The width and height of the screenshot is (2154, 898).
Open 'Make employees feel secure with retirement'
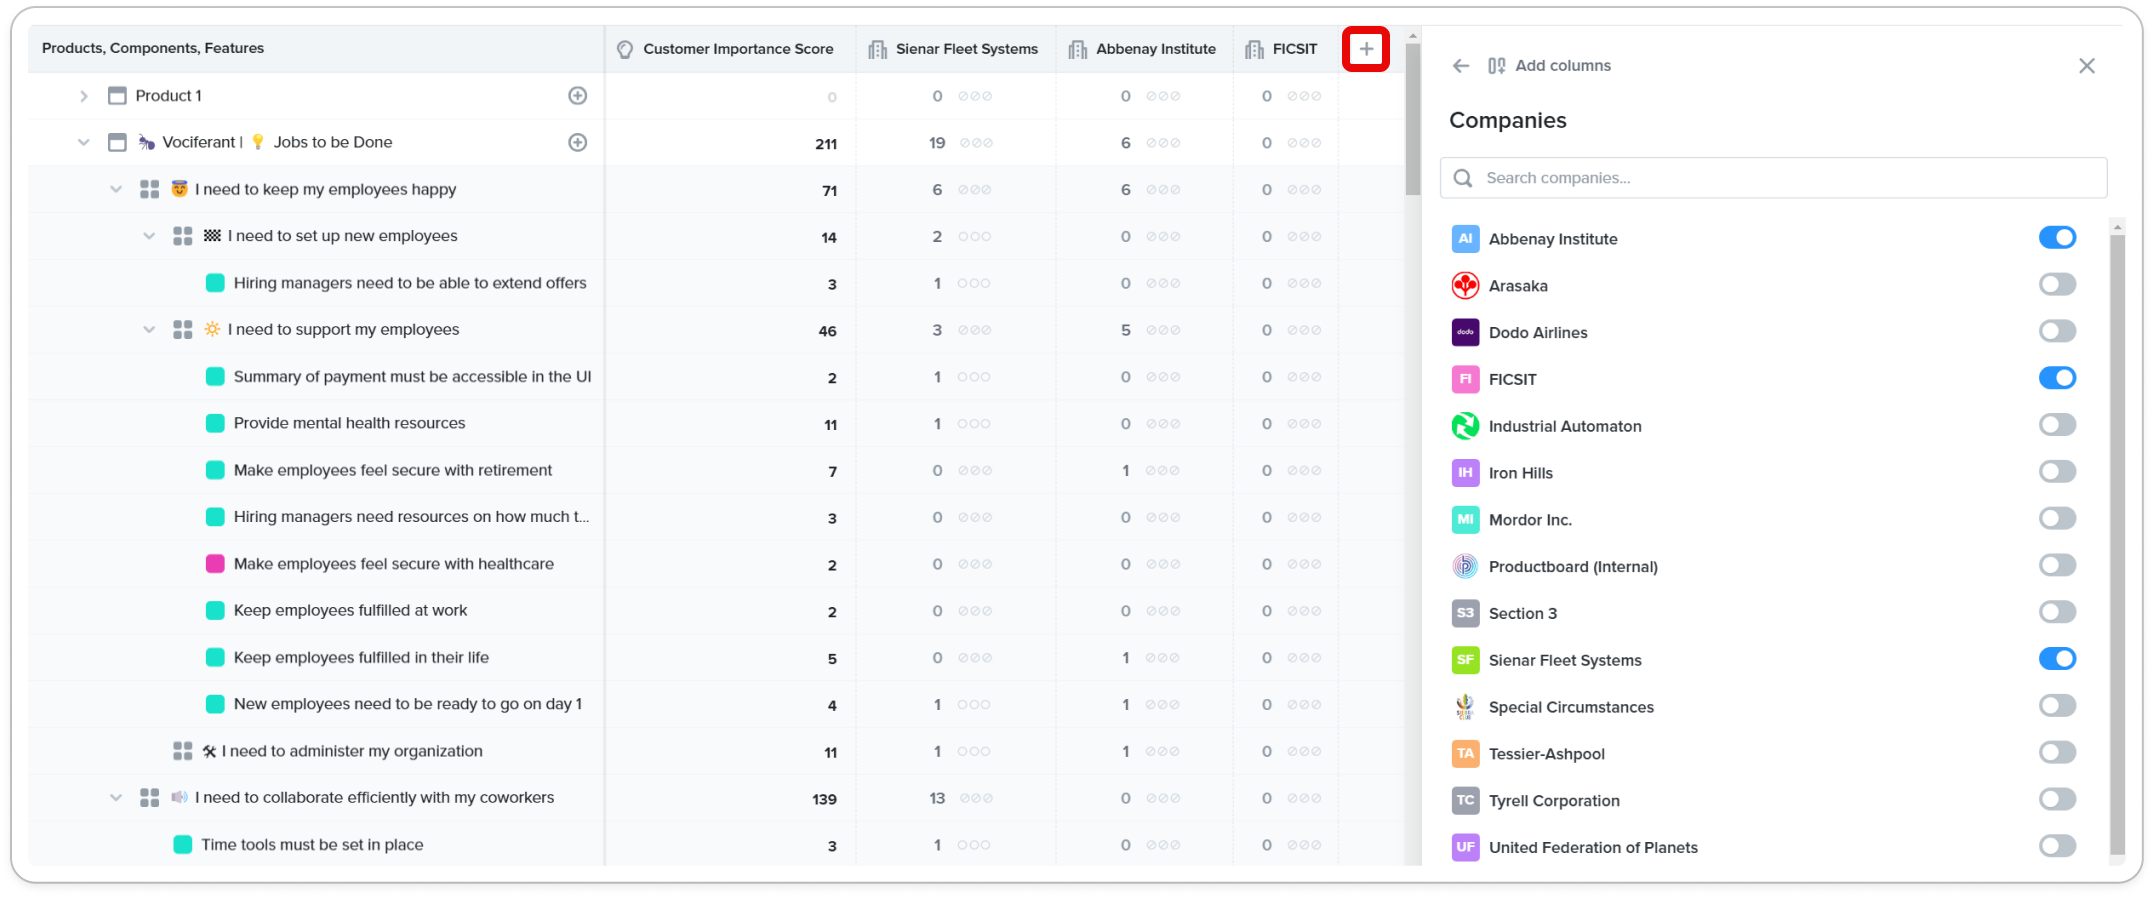[x=393, y=470]
